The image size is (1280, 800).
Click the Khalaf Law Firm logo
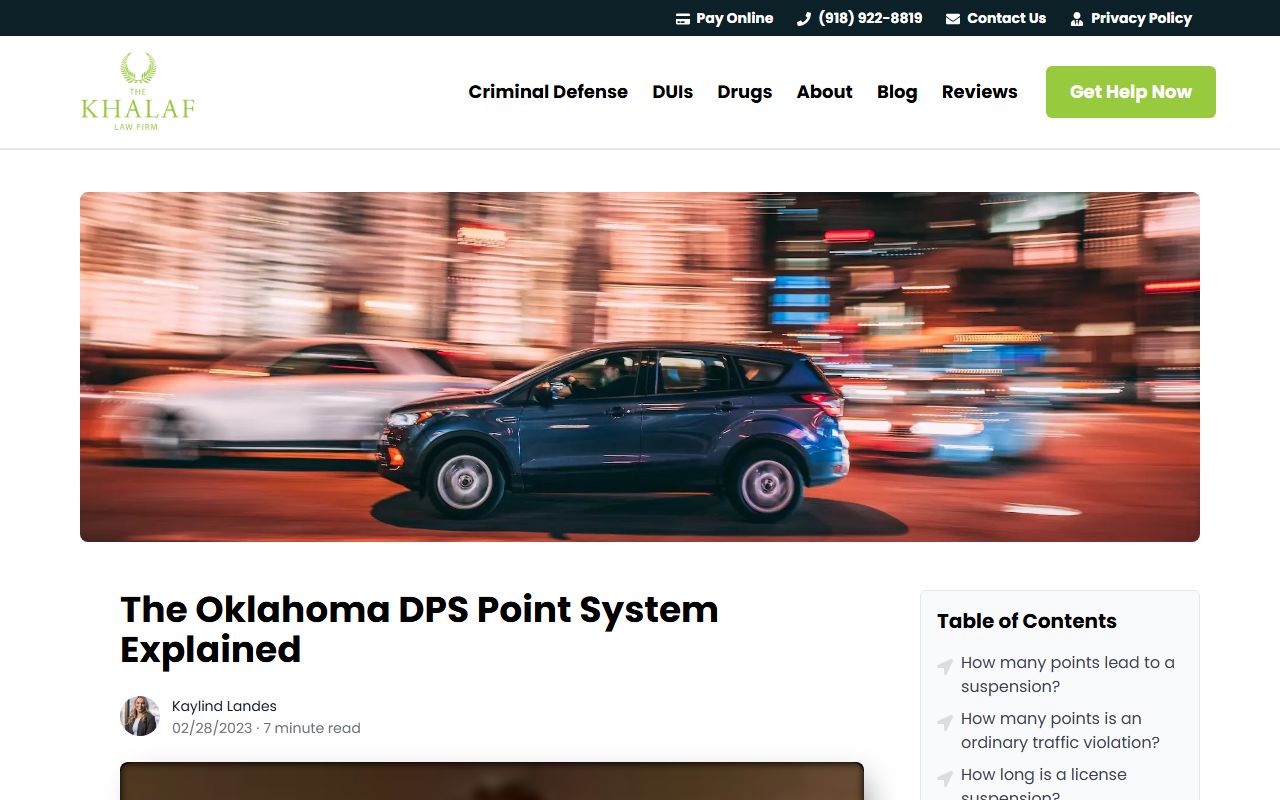click(138, 92)
